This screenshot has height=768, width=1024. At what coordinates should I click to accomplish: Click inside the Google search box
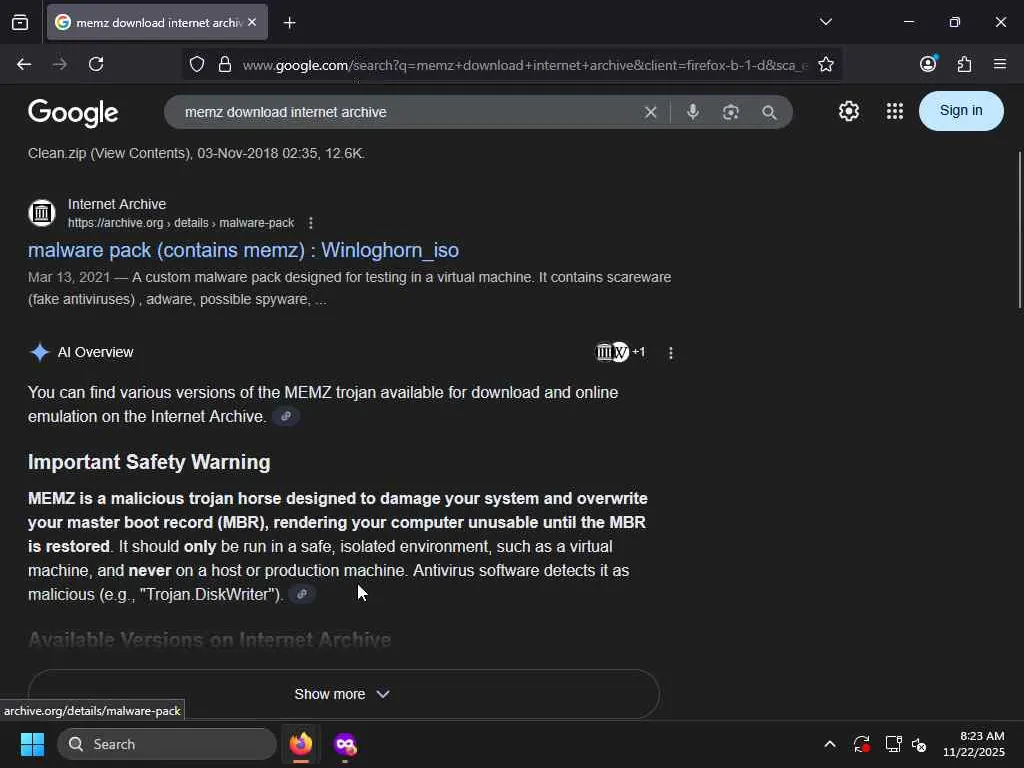405,112
